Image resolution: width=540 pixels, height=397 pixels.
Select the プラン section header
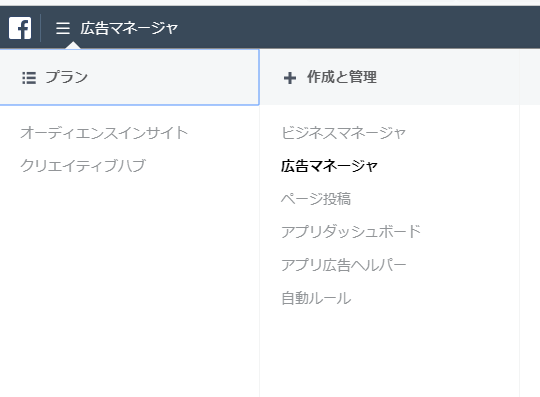(129, 77)
